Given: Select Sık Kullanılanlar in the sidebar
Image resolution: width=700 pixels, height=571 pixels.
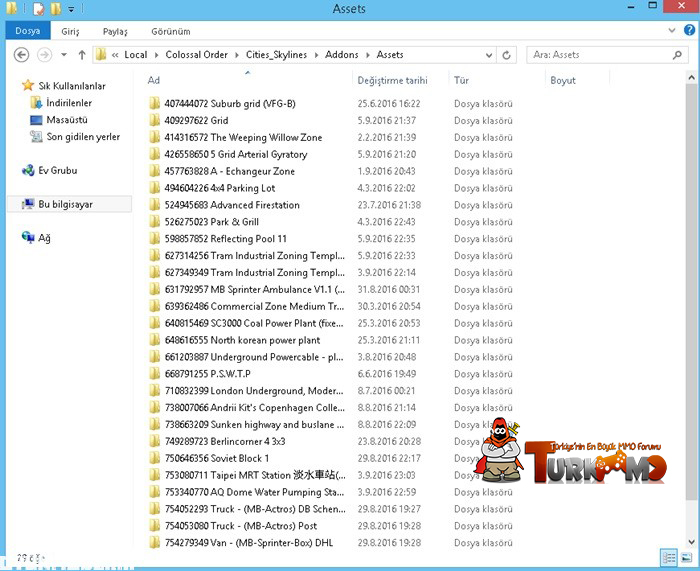Looking at the screenshot, I should 72,86.
